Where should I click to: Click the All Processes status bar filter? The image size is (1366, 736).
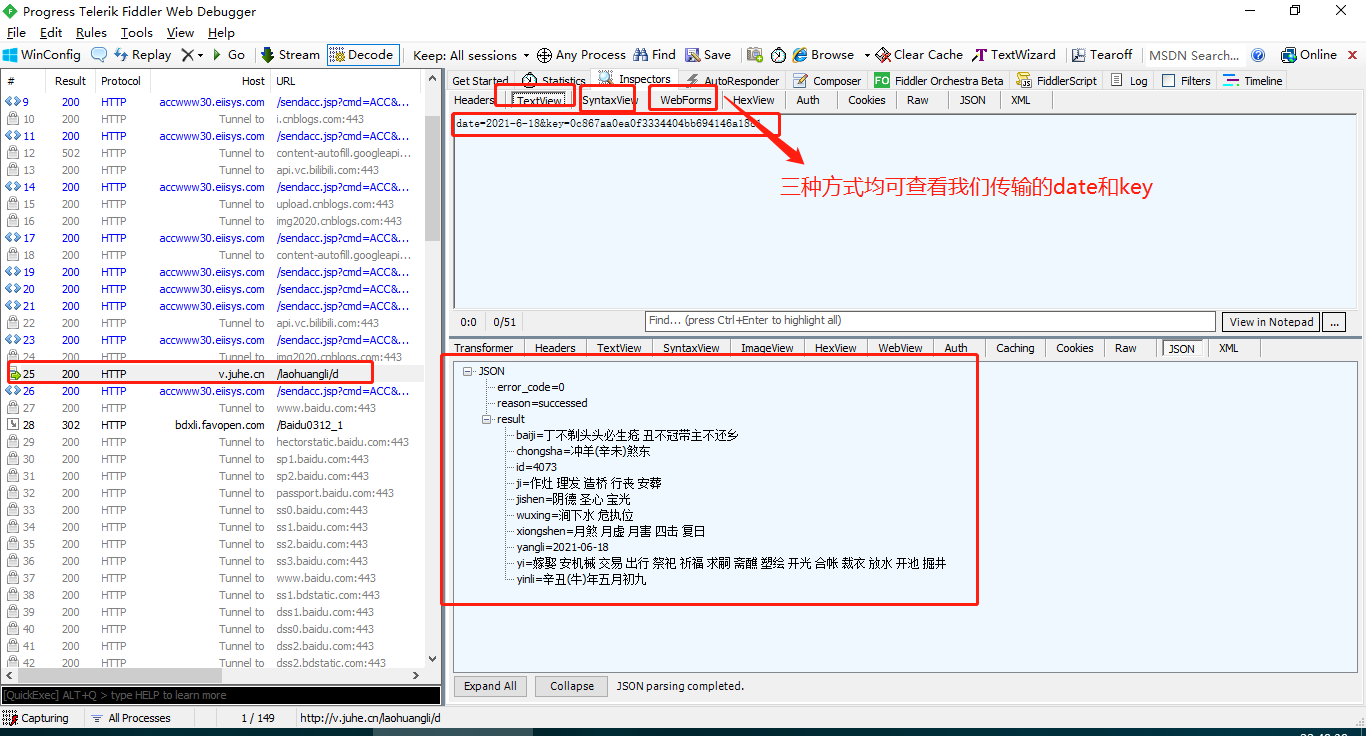tap(130, 718)
